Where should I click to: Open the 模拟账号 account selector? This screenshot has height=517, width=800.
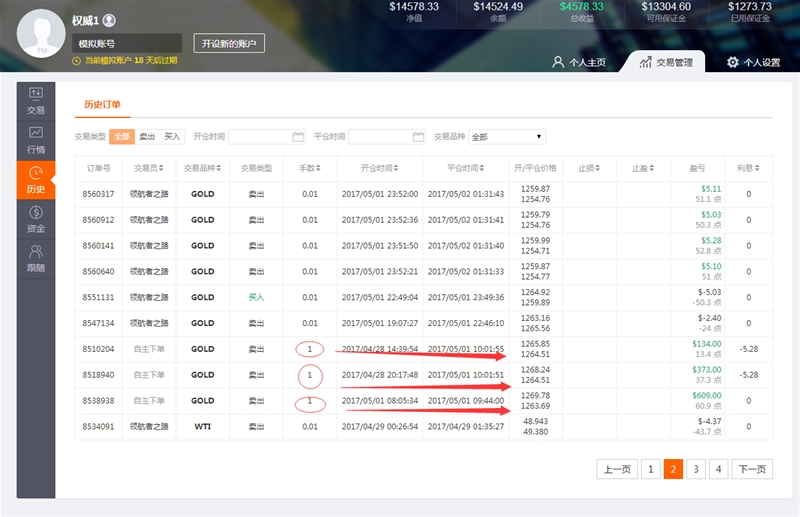pos(127,43)
